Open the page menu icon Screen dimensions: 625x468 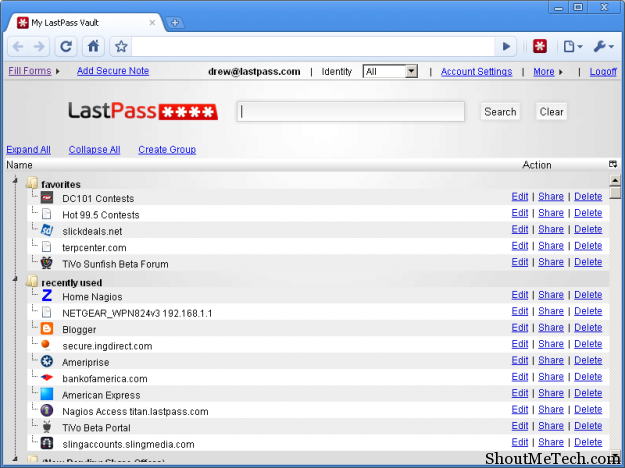click(573, 47)
